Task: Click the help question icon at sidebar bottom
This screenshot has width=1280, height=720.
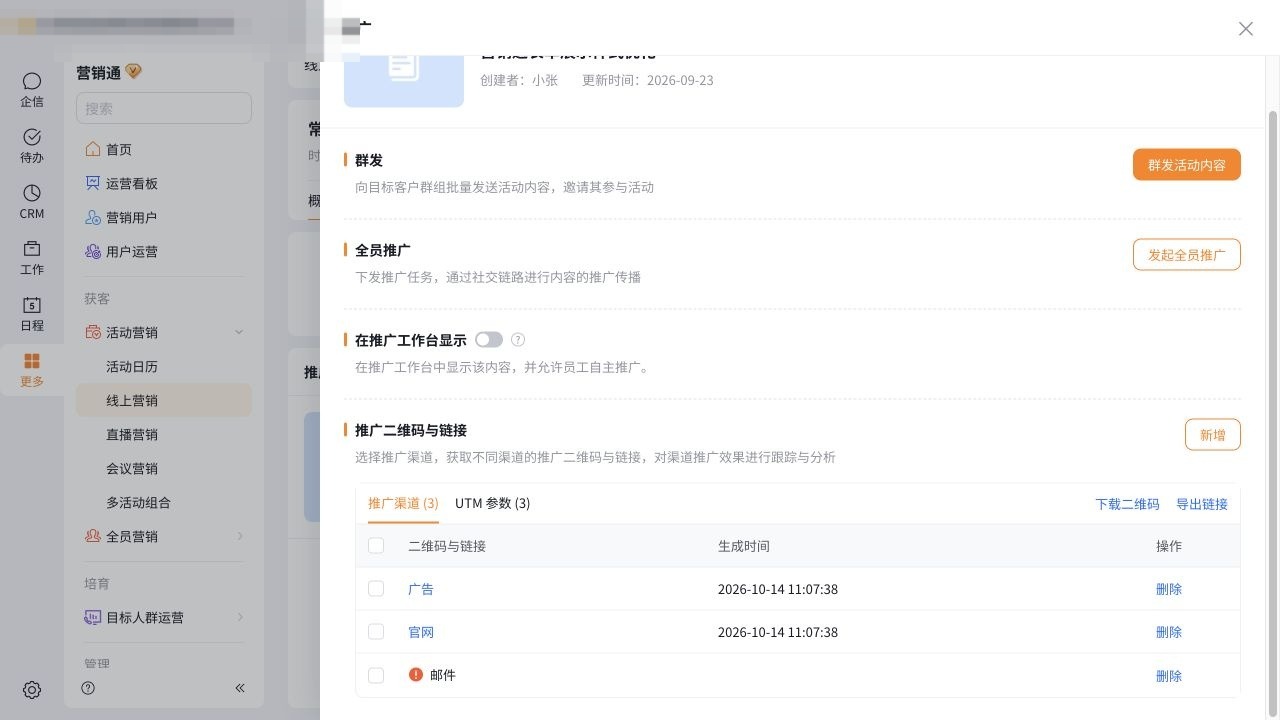Action: point(88,688)
